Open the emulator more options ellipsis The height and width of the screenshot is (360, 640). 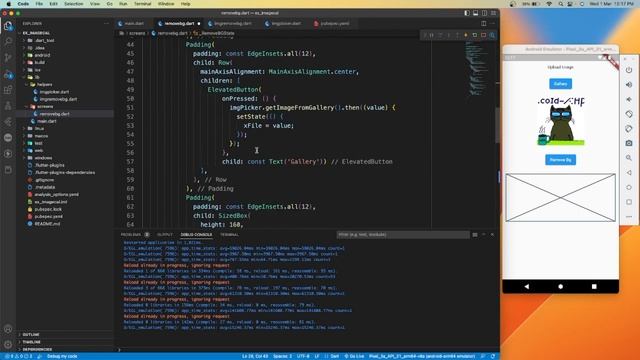629,217
